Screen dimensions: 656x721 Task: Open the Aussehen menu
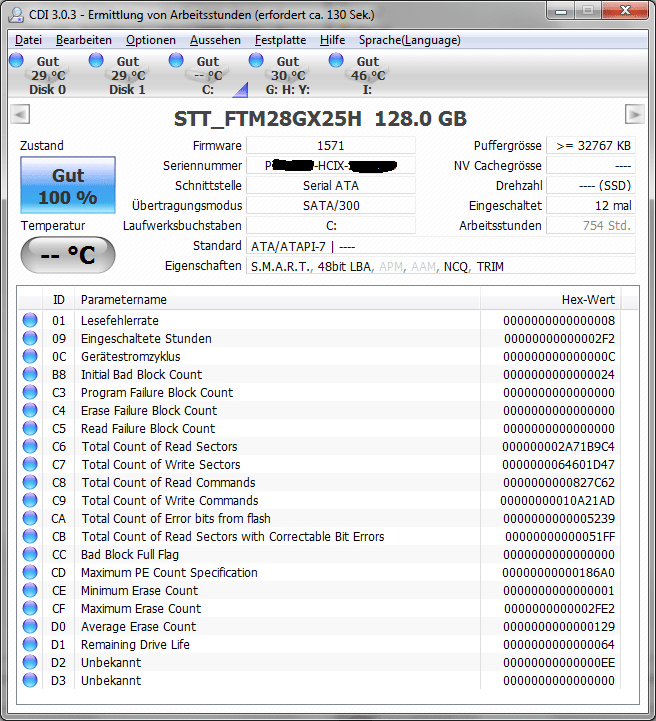point(215,40)
